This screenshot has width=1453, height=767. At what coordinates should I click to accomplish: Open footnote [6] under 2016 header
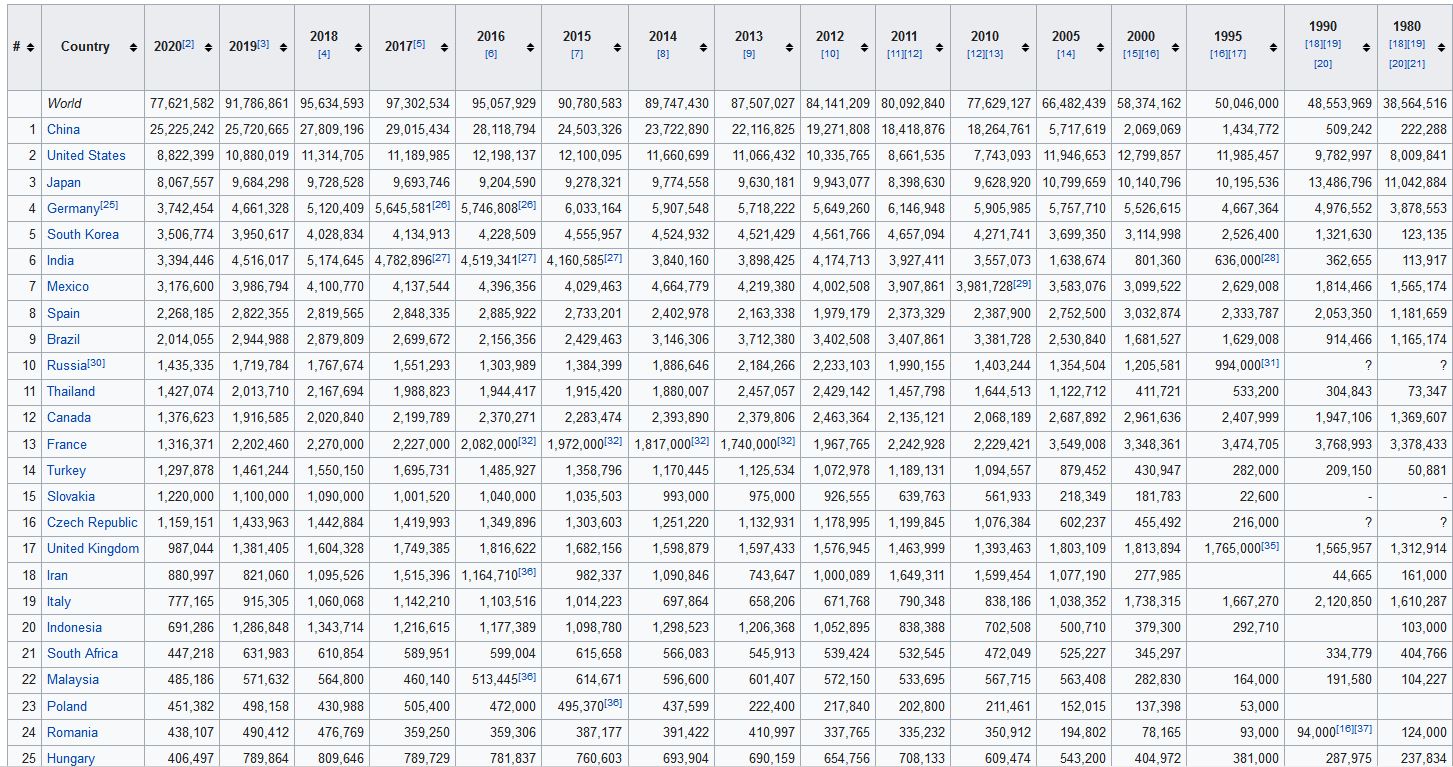491,54
